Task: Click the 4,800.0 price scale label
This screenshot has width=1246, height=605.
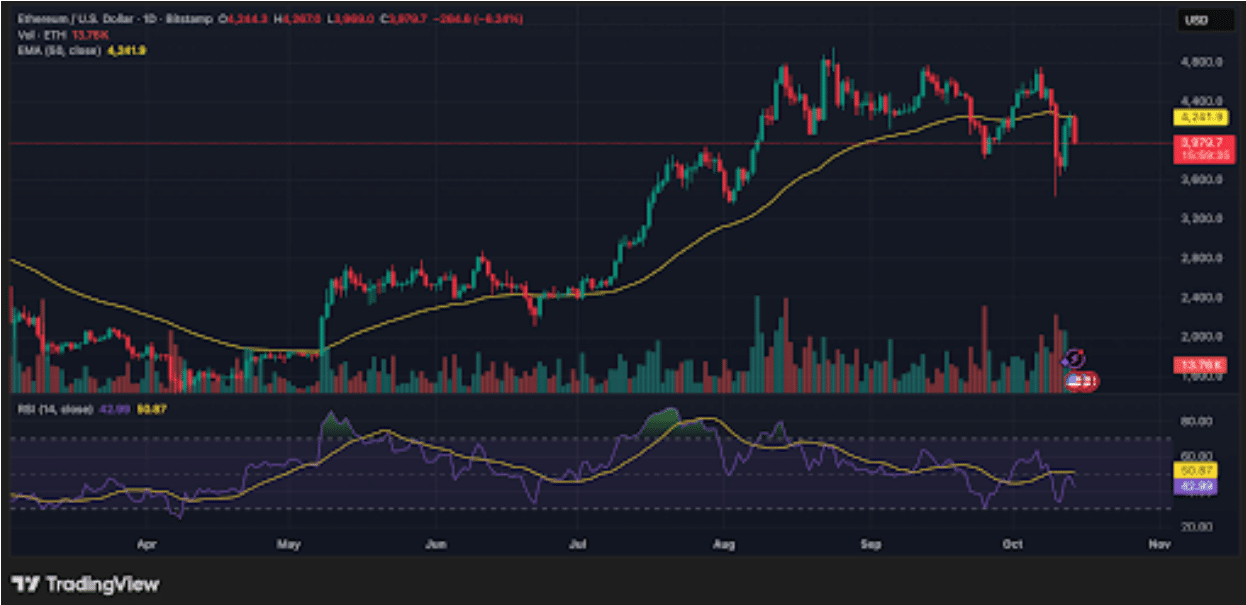Action: (x=1197, y=62)
